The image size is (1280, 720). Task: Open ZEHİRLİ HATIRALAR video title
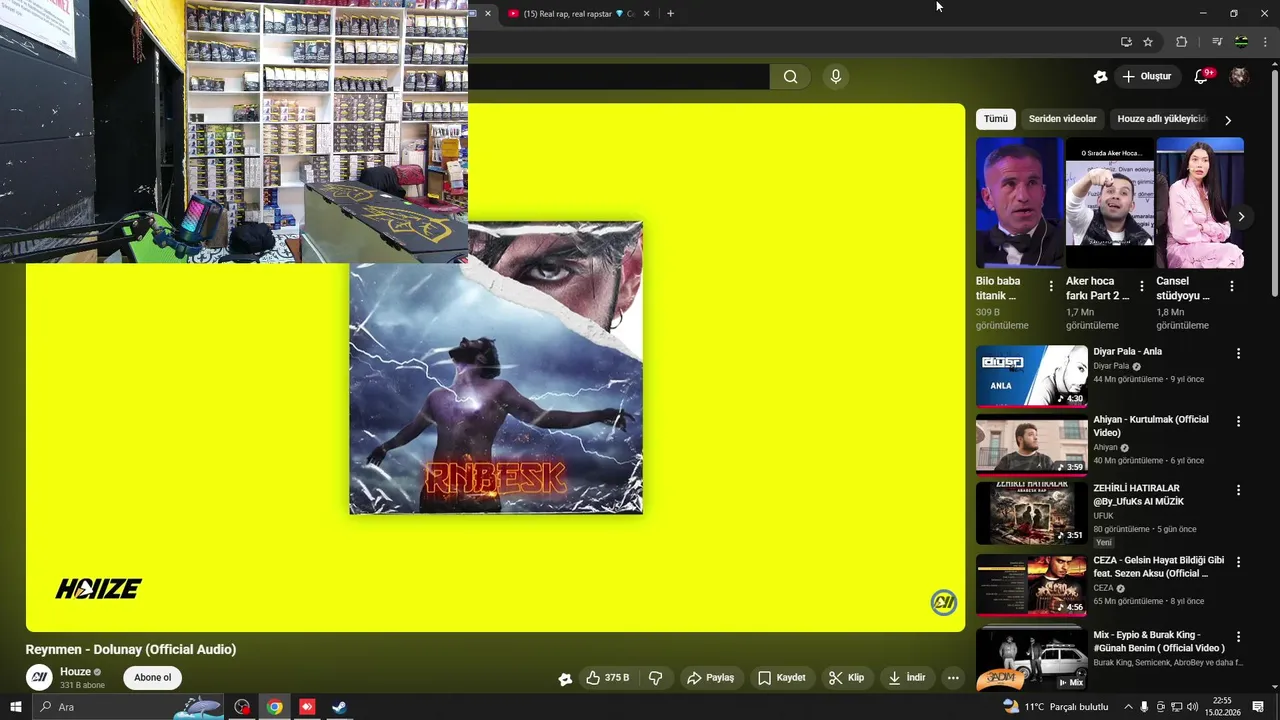click(x=1139, y=495)
